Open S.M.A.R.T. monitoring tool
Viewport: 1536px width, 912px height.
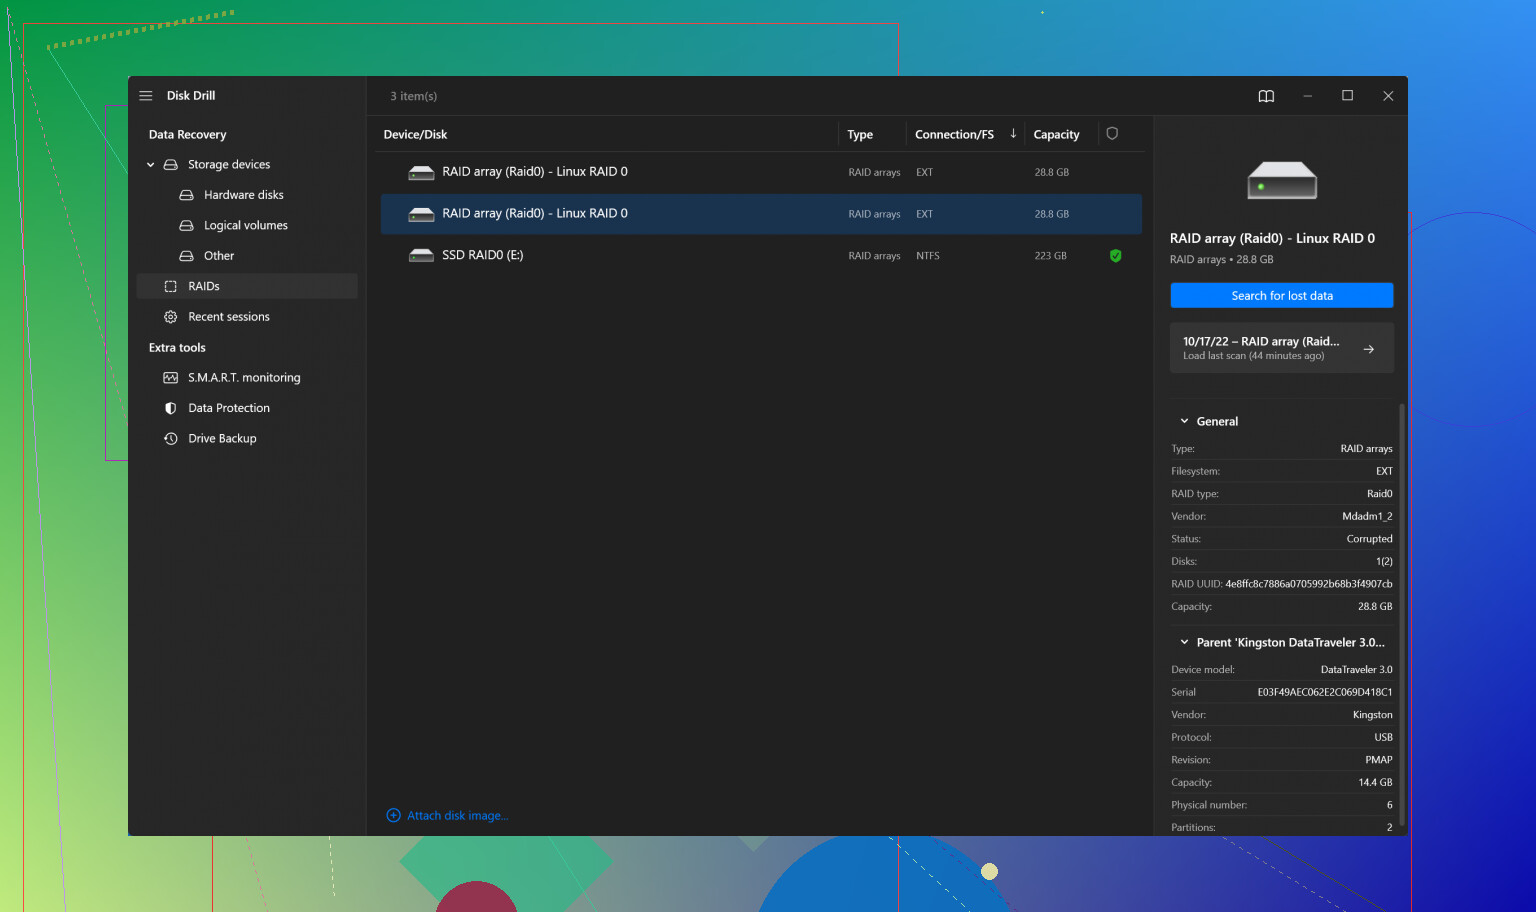(x=243, y=378)
